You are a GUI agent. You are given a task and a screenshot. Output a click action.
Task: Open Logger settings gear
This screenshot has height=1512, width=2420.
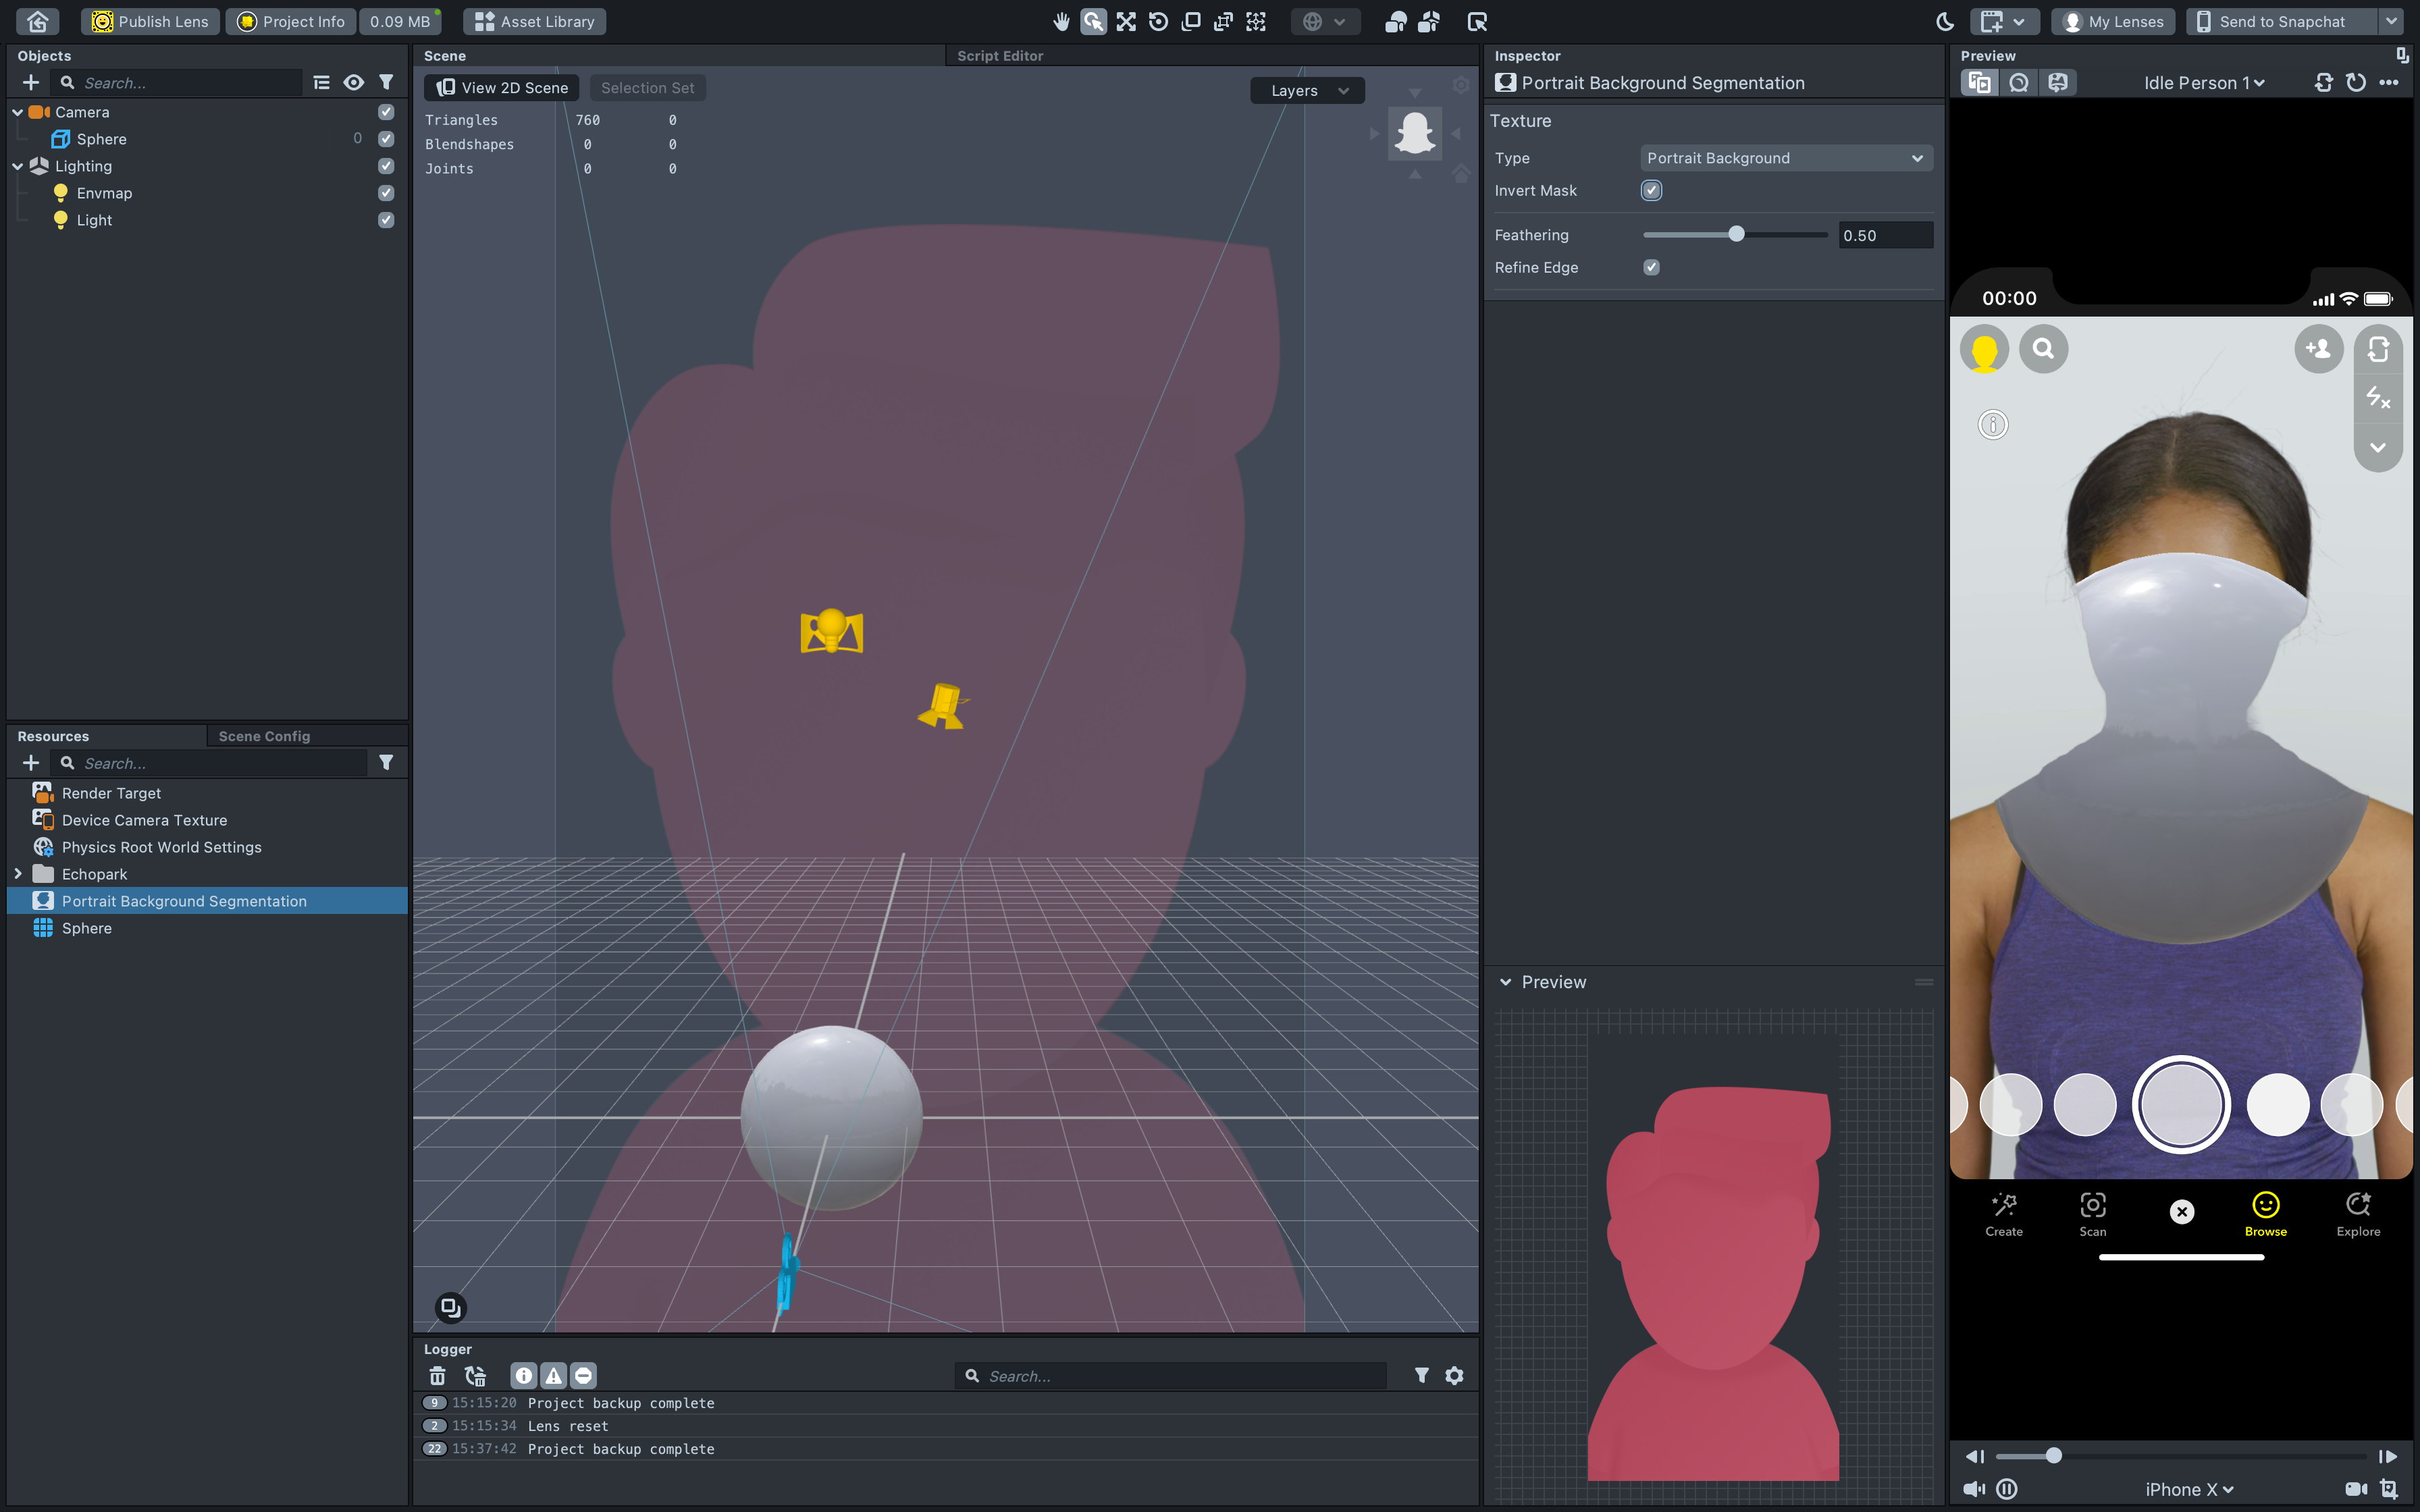click(x=1454, y=1376)
